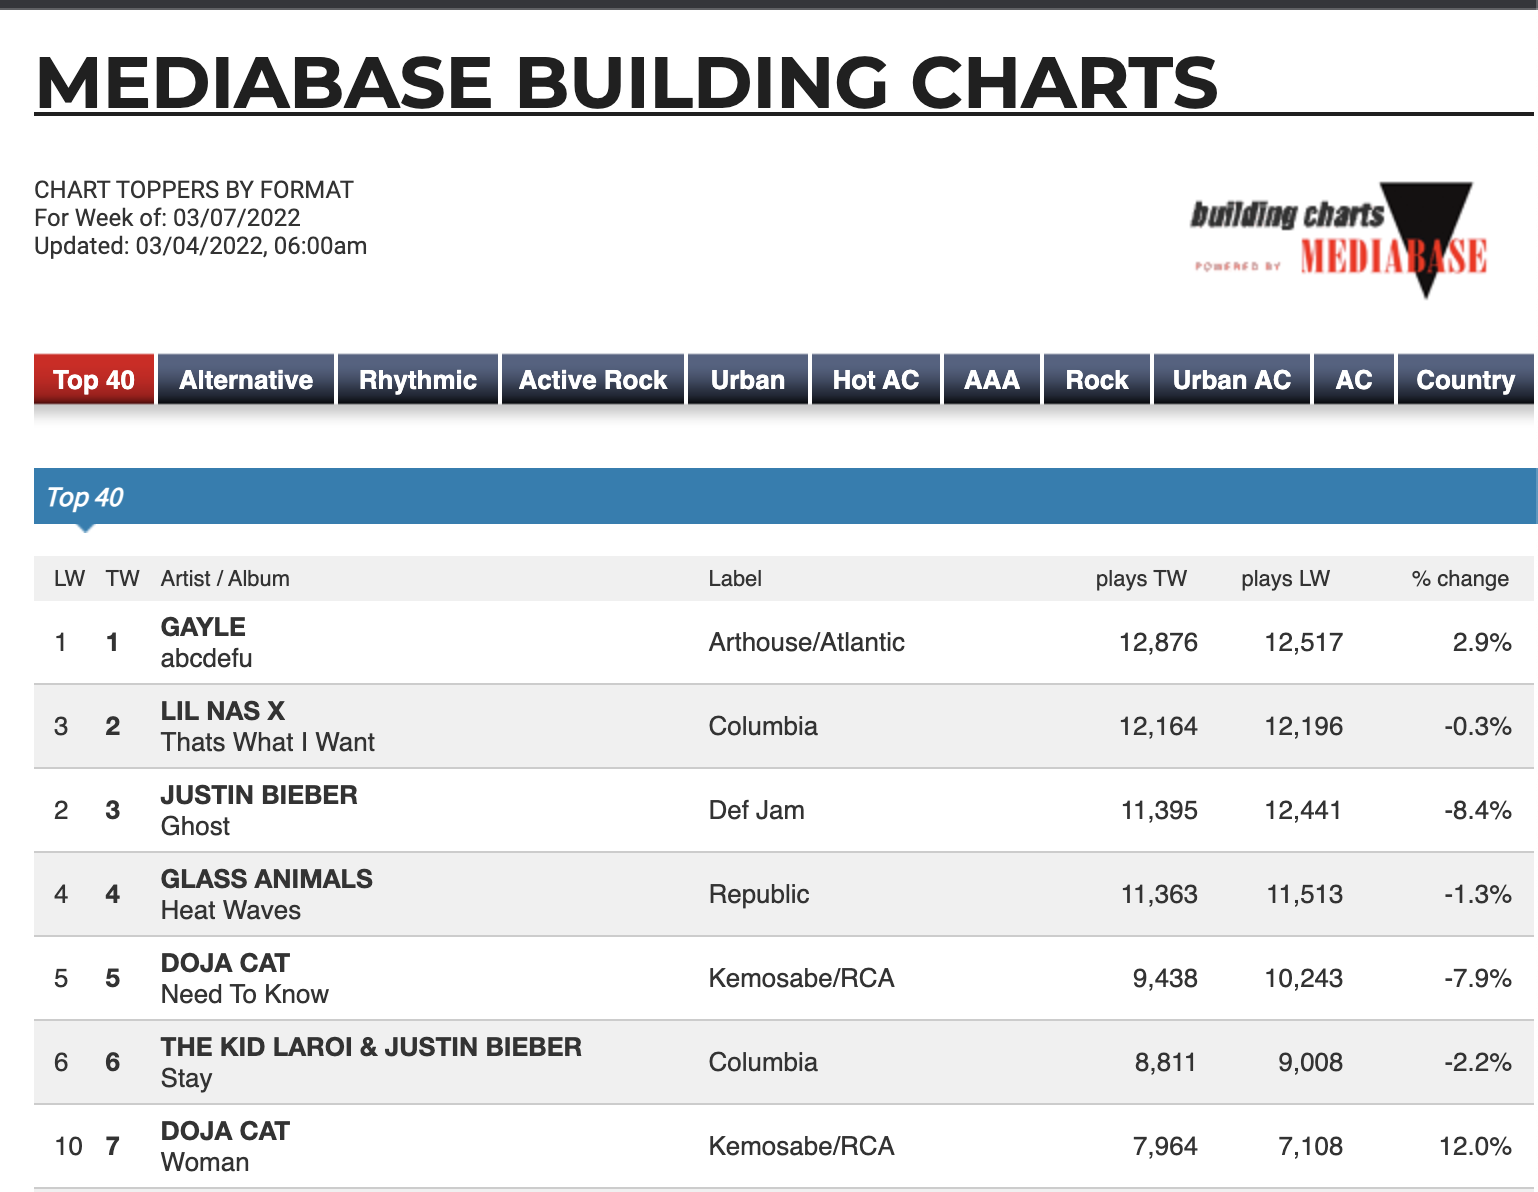The width and height of the screenshot is (1538, 1192).
Task: Click the Mediabase Building Charts heading
Action: tap(626, 81)
